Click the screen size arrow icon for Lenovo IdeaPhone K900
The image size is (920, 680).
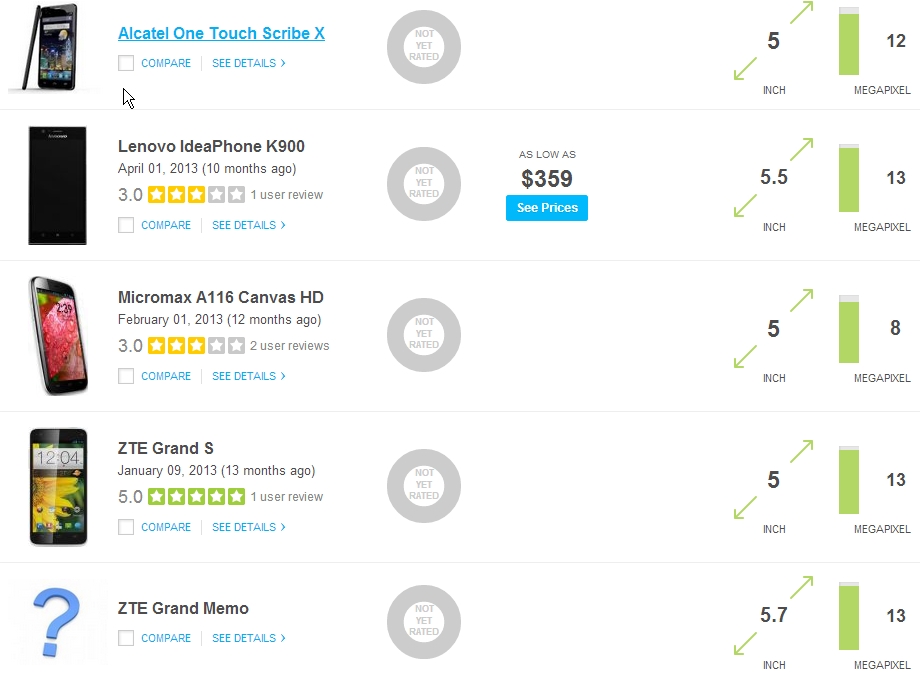773,178
